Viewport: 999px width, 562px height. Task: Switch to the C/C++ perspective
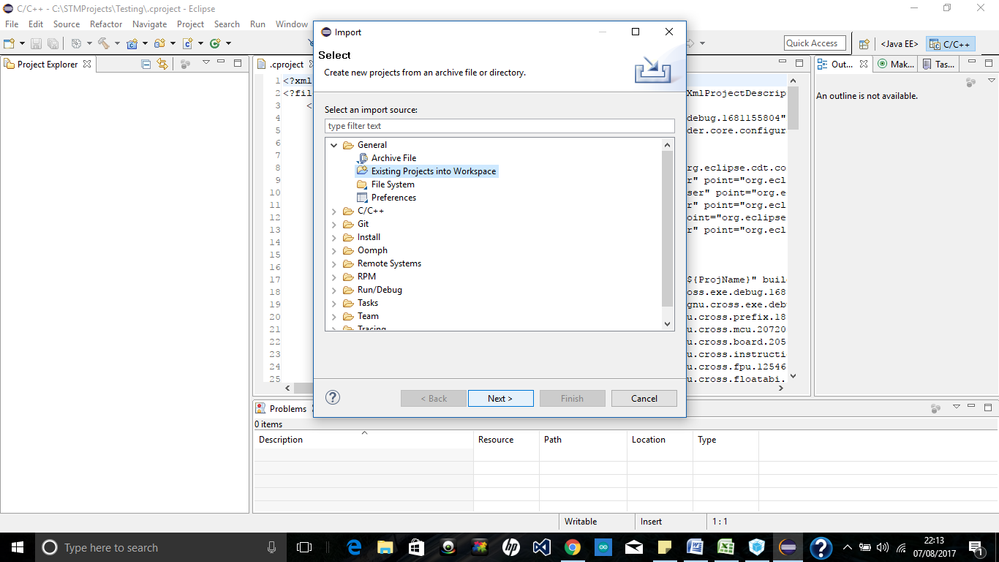[x=950, y=44]
